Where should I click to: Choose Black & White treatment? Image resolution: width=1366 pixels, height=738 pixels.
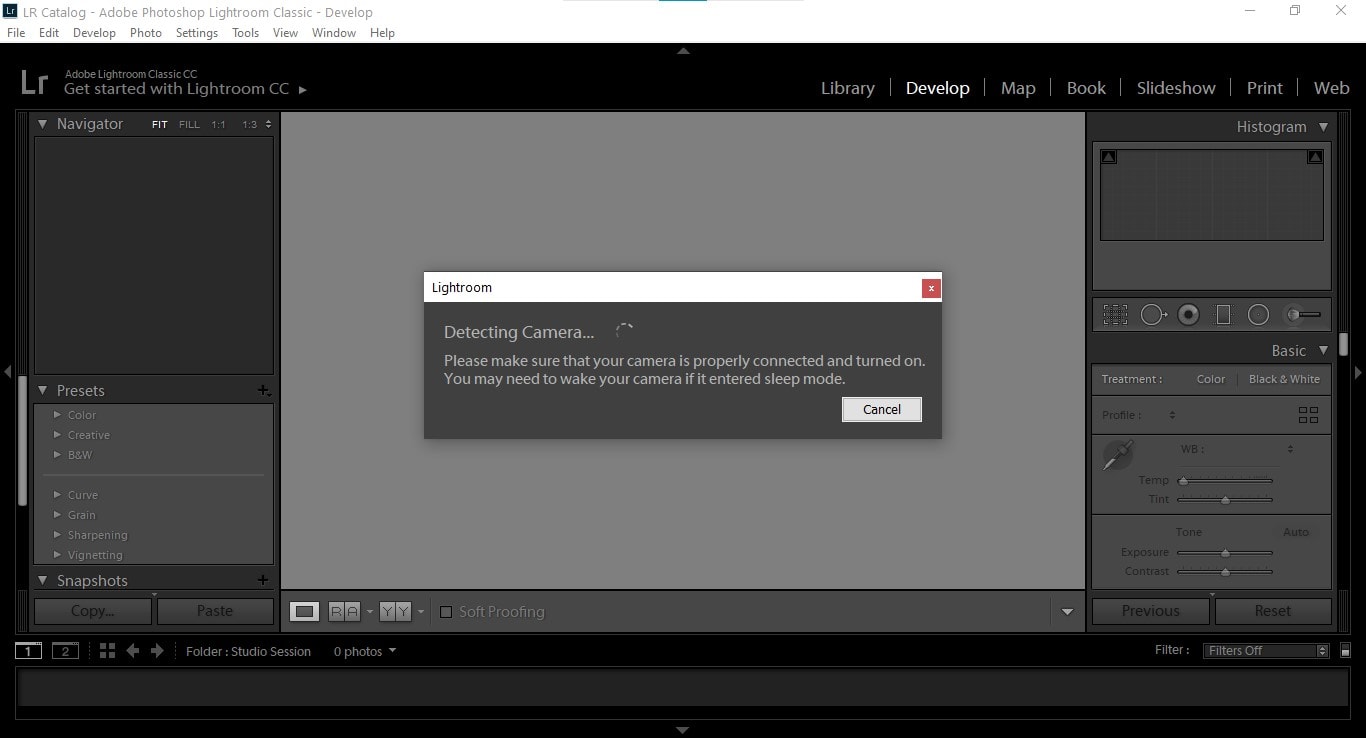click(x=1284, y=379)
